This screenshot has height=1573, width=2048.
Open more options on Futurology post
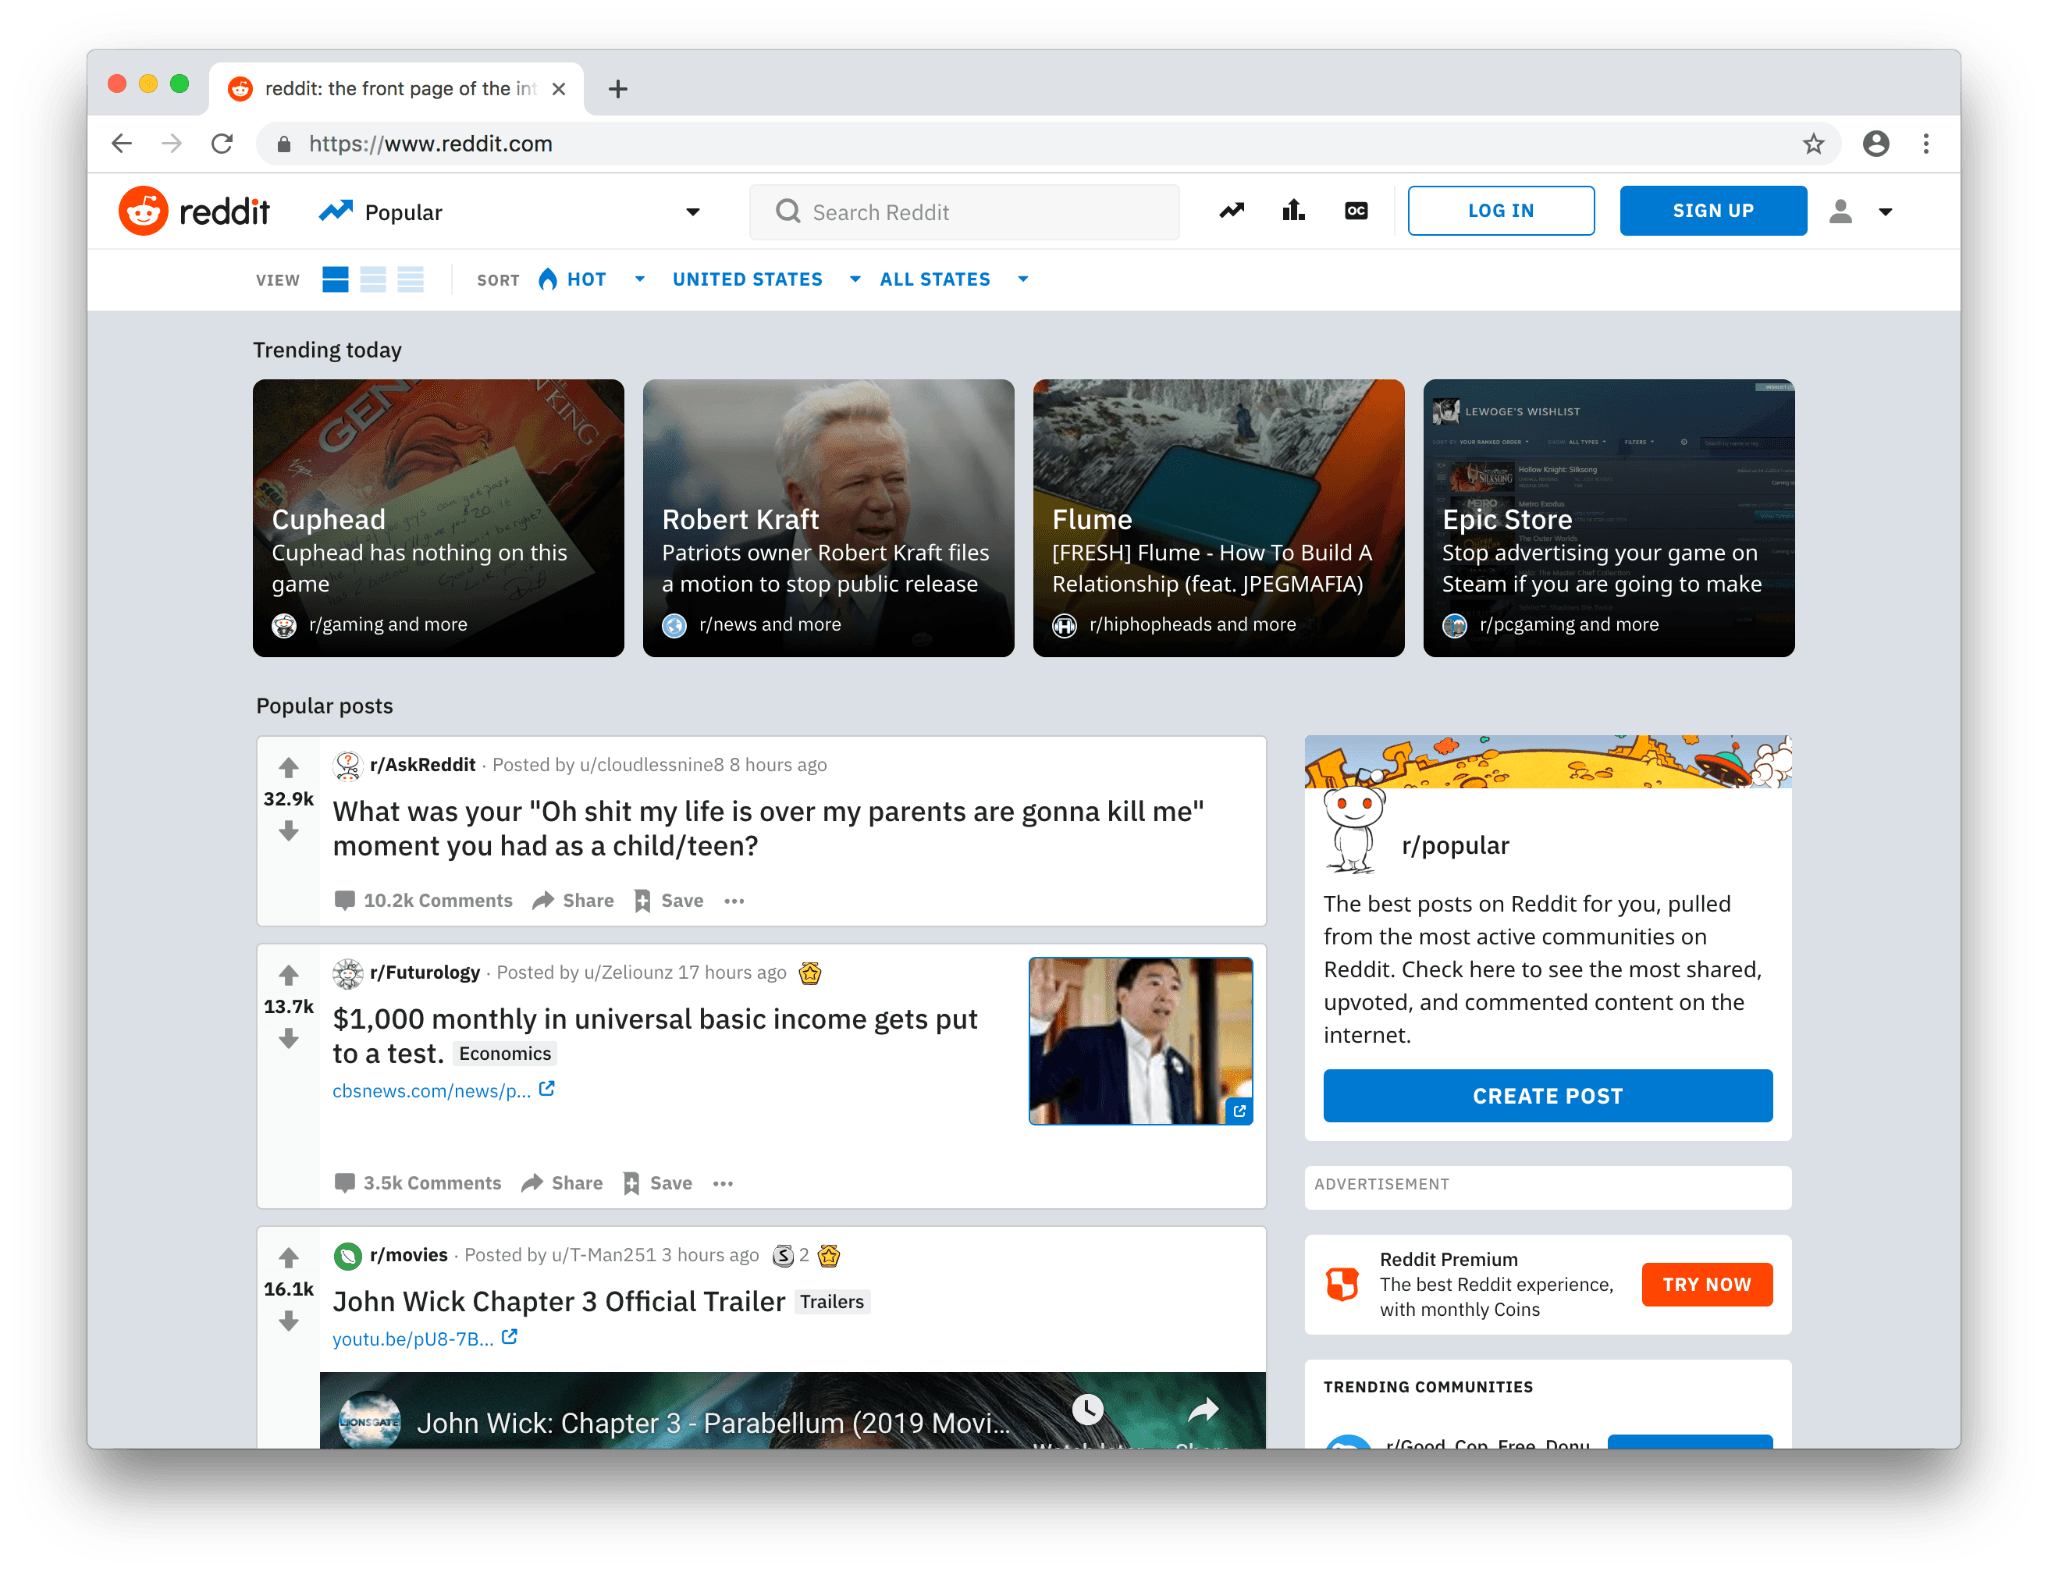pyautogui.click(x=723, y=1184)
